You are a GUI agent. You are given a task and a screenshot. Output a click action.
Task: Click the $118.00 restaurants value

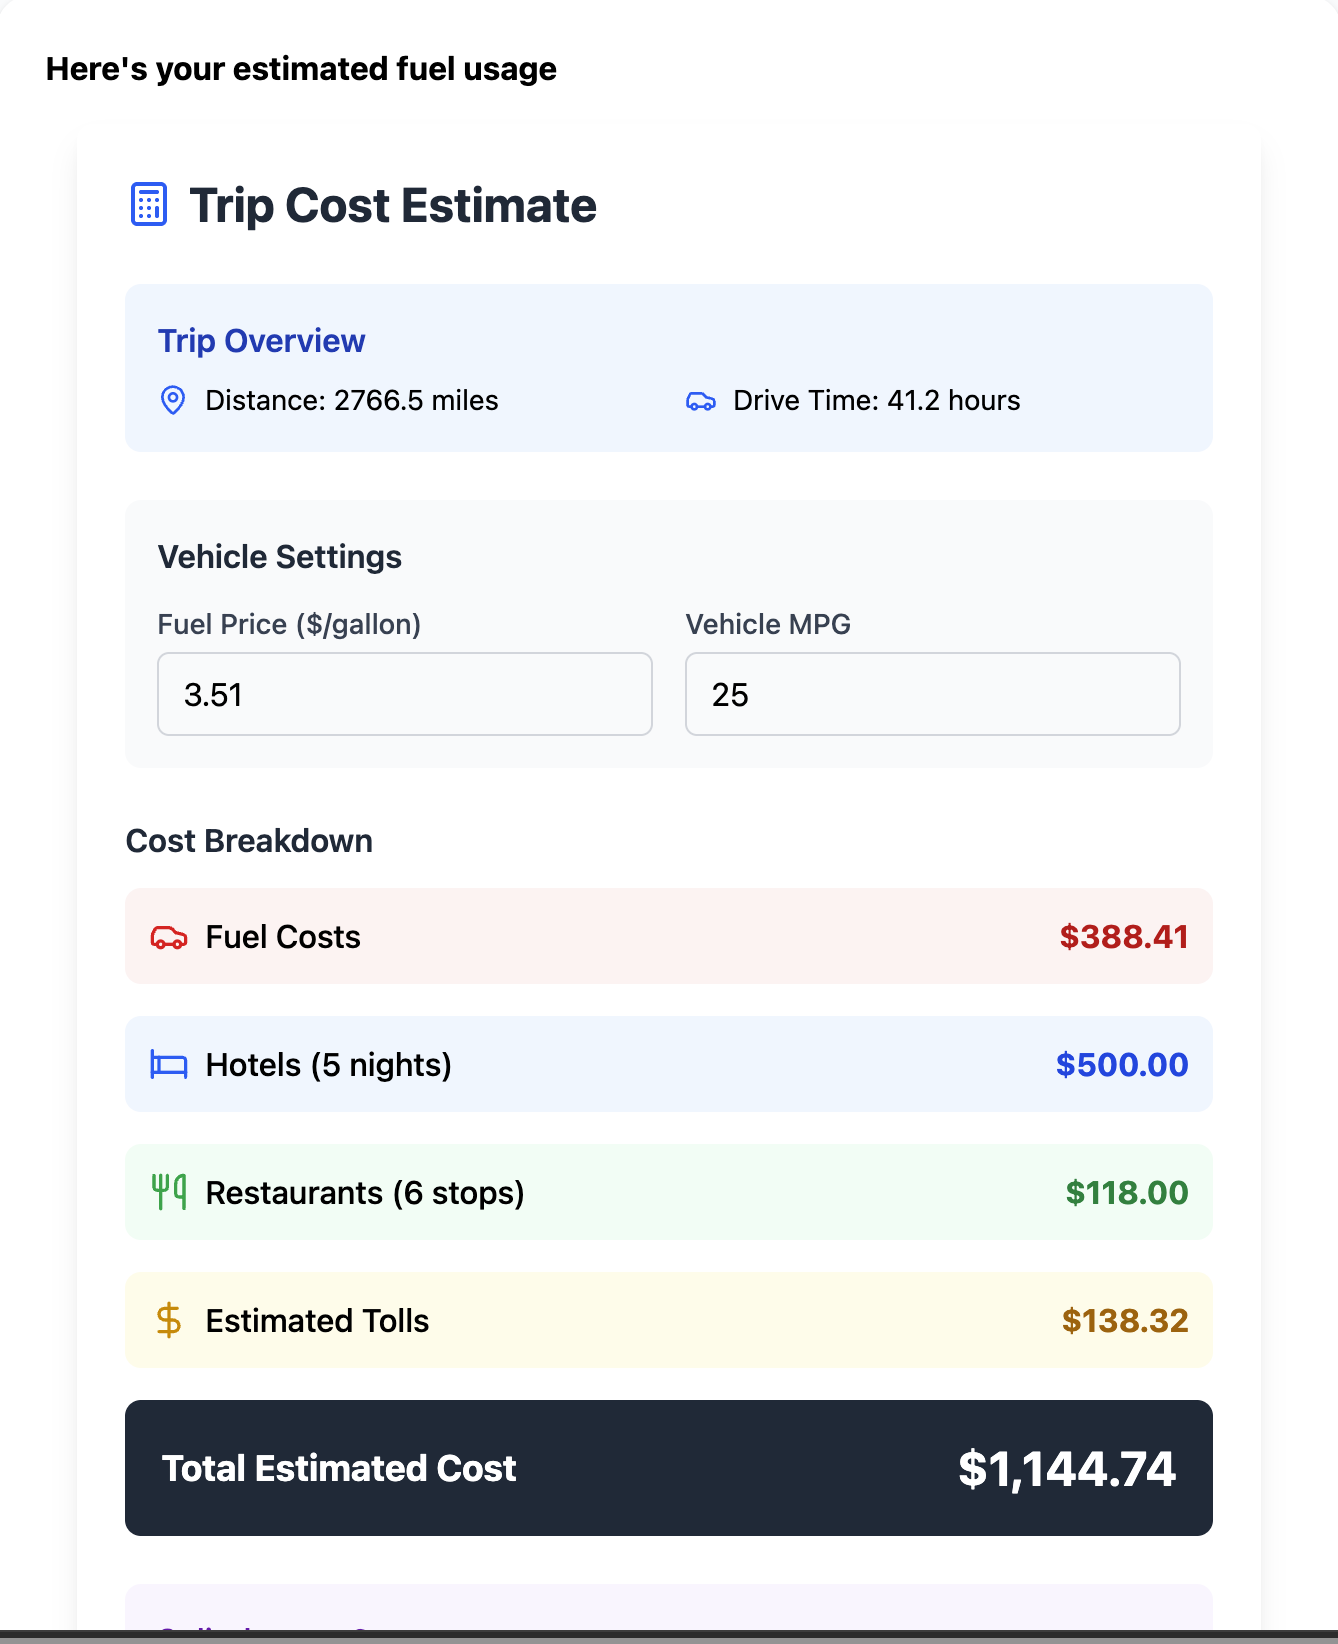point(1127,1193)
